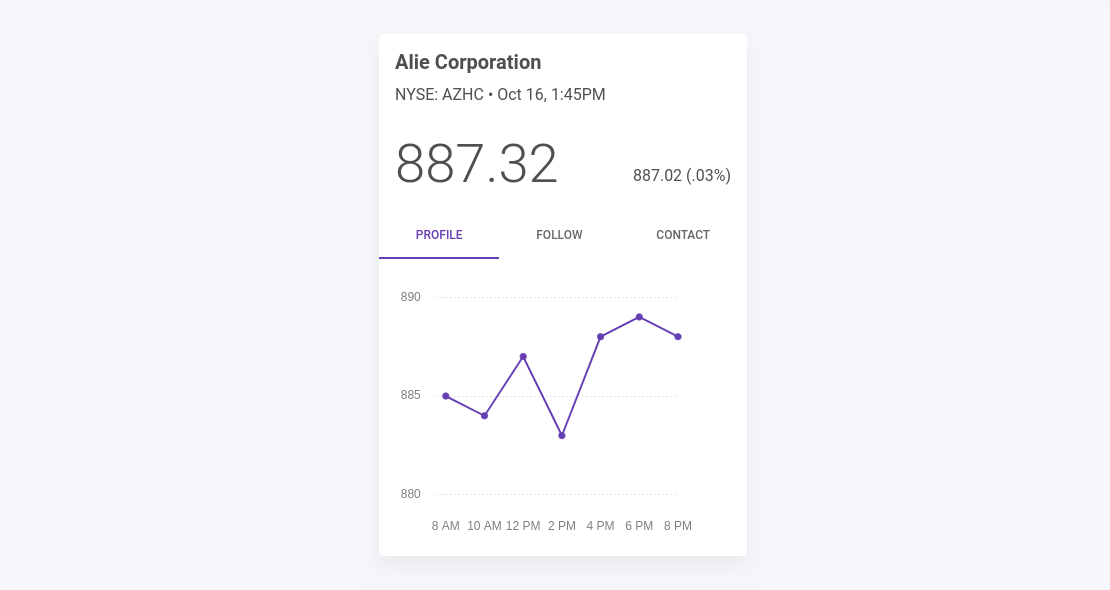Click the 890 axis label
Screen dimensions: 1110x590
pyautogui.click(x=411, y=297)
